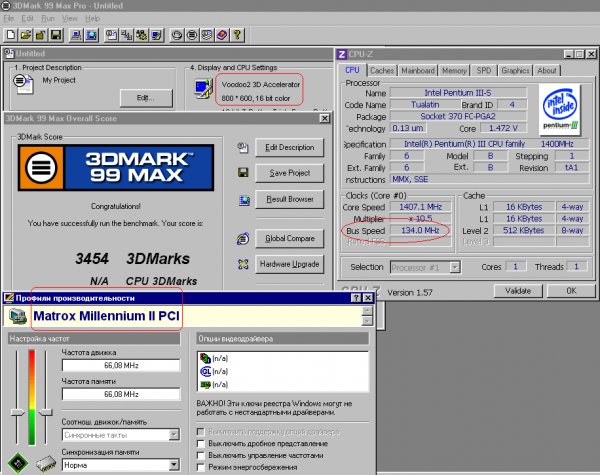Switch to the Memory tab in CPU-Z
600x475 pixels.
coord(454,71)
